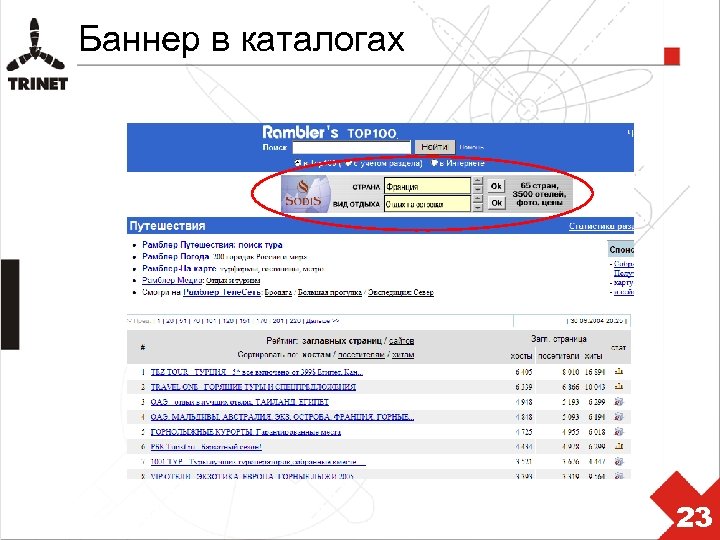Open the TEZ TOUR ТУРЦИЯ site link

point(257,372)
